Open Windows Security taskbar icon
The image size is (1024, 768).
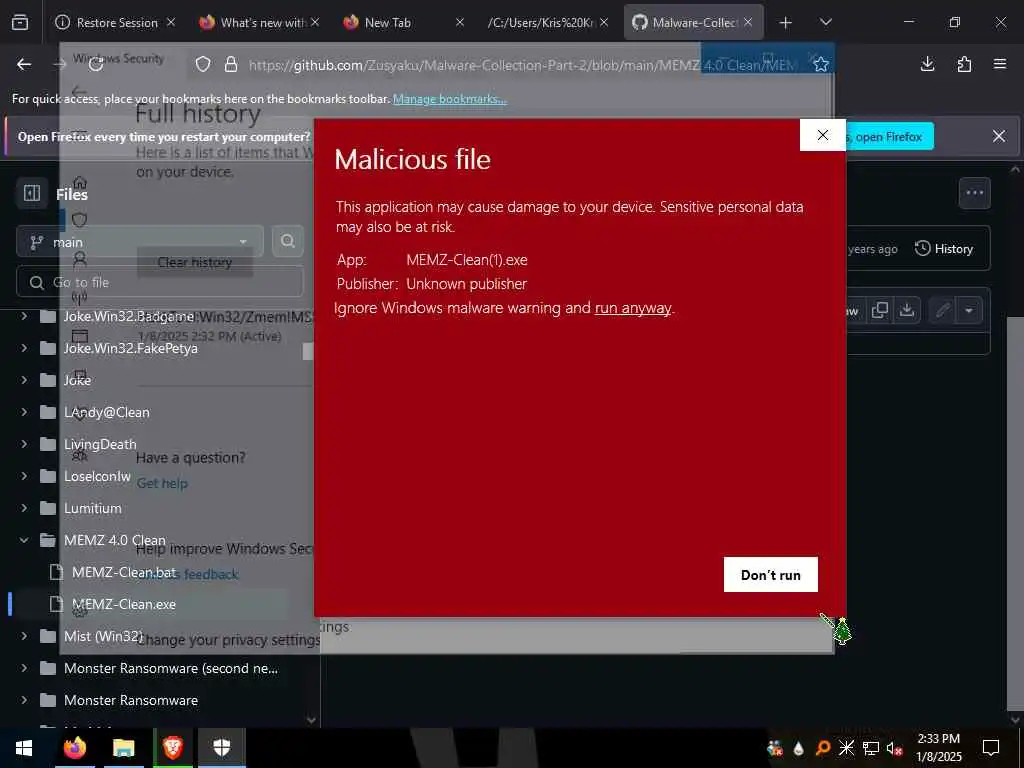point(222,748)
